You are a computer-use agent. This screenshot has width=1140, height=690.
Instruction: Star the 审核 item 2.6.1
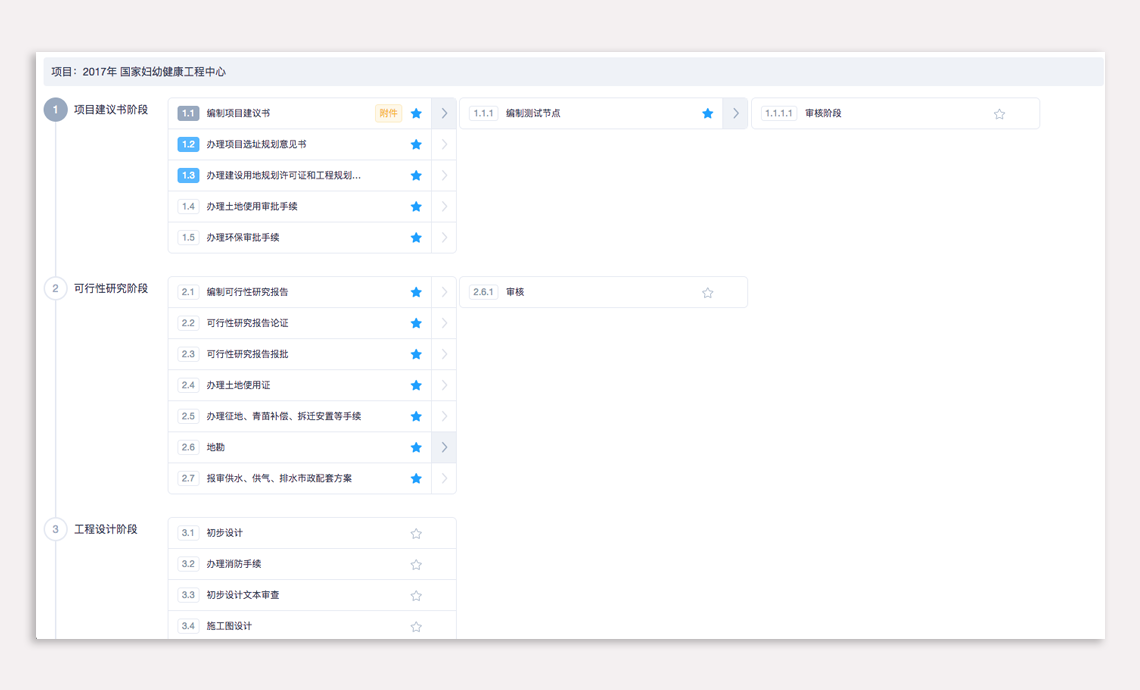coord(708,293)
